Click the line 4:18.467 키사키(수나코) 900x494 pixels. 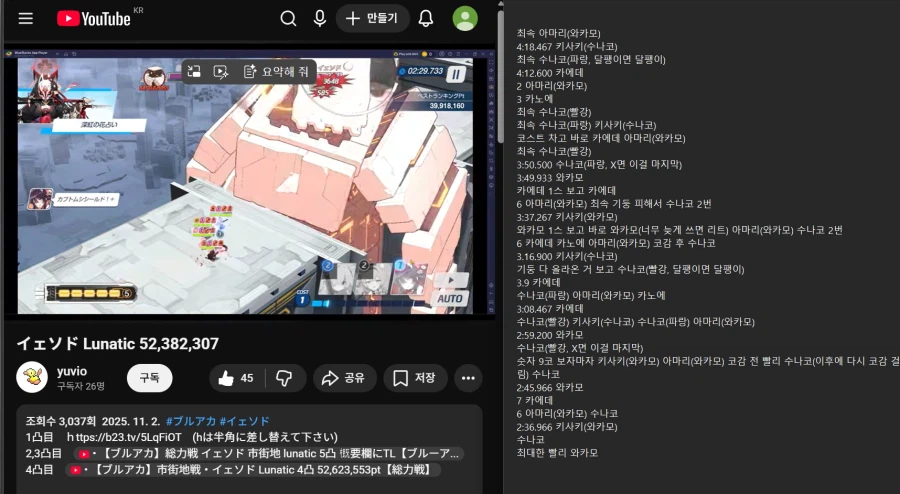pyautogui.click(x=567, y=46)
